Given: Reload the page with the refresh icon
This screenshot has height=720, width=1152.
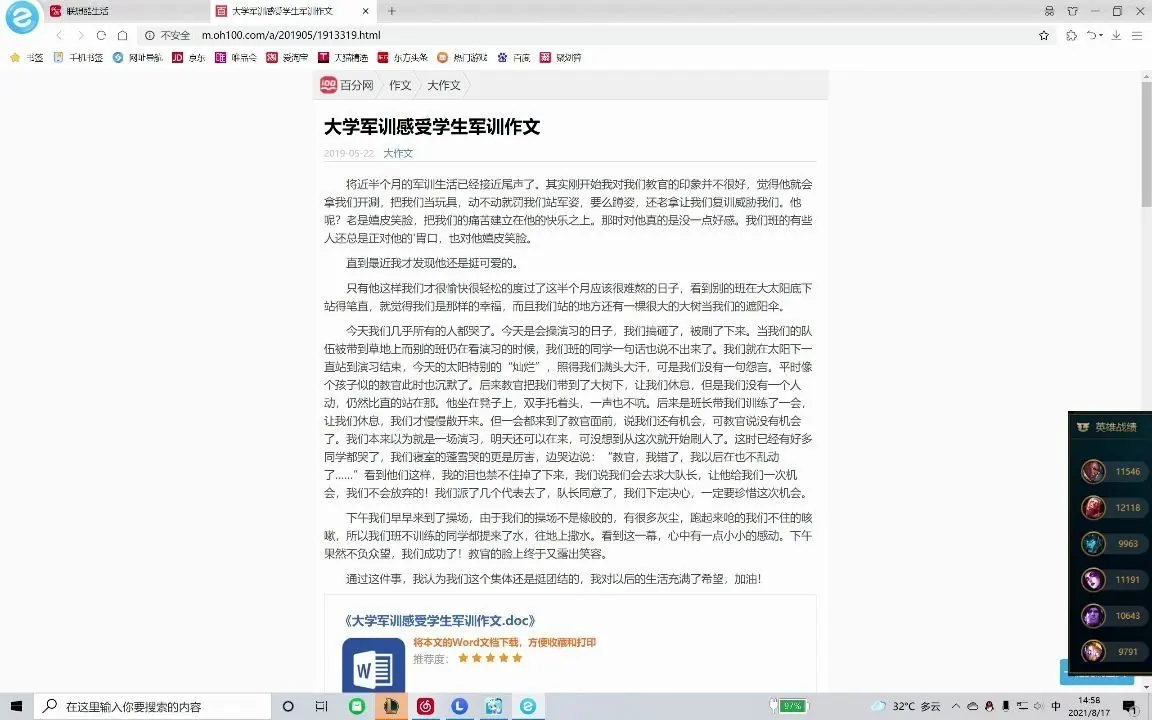Looking at the screenshot, I should pyautogui.click(x=101, y=35).
